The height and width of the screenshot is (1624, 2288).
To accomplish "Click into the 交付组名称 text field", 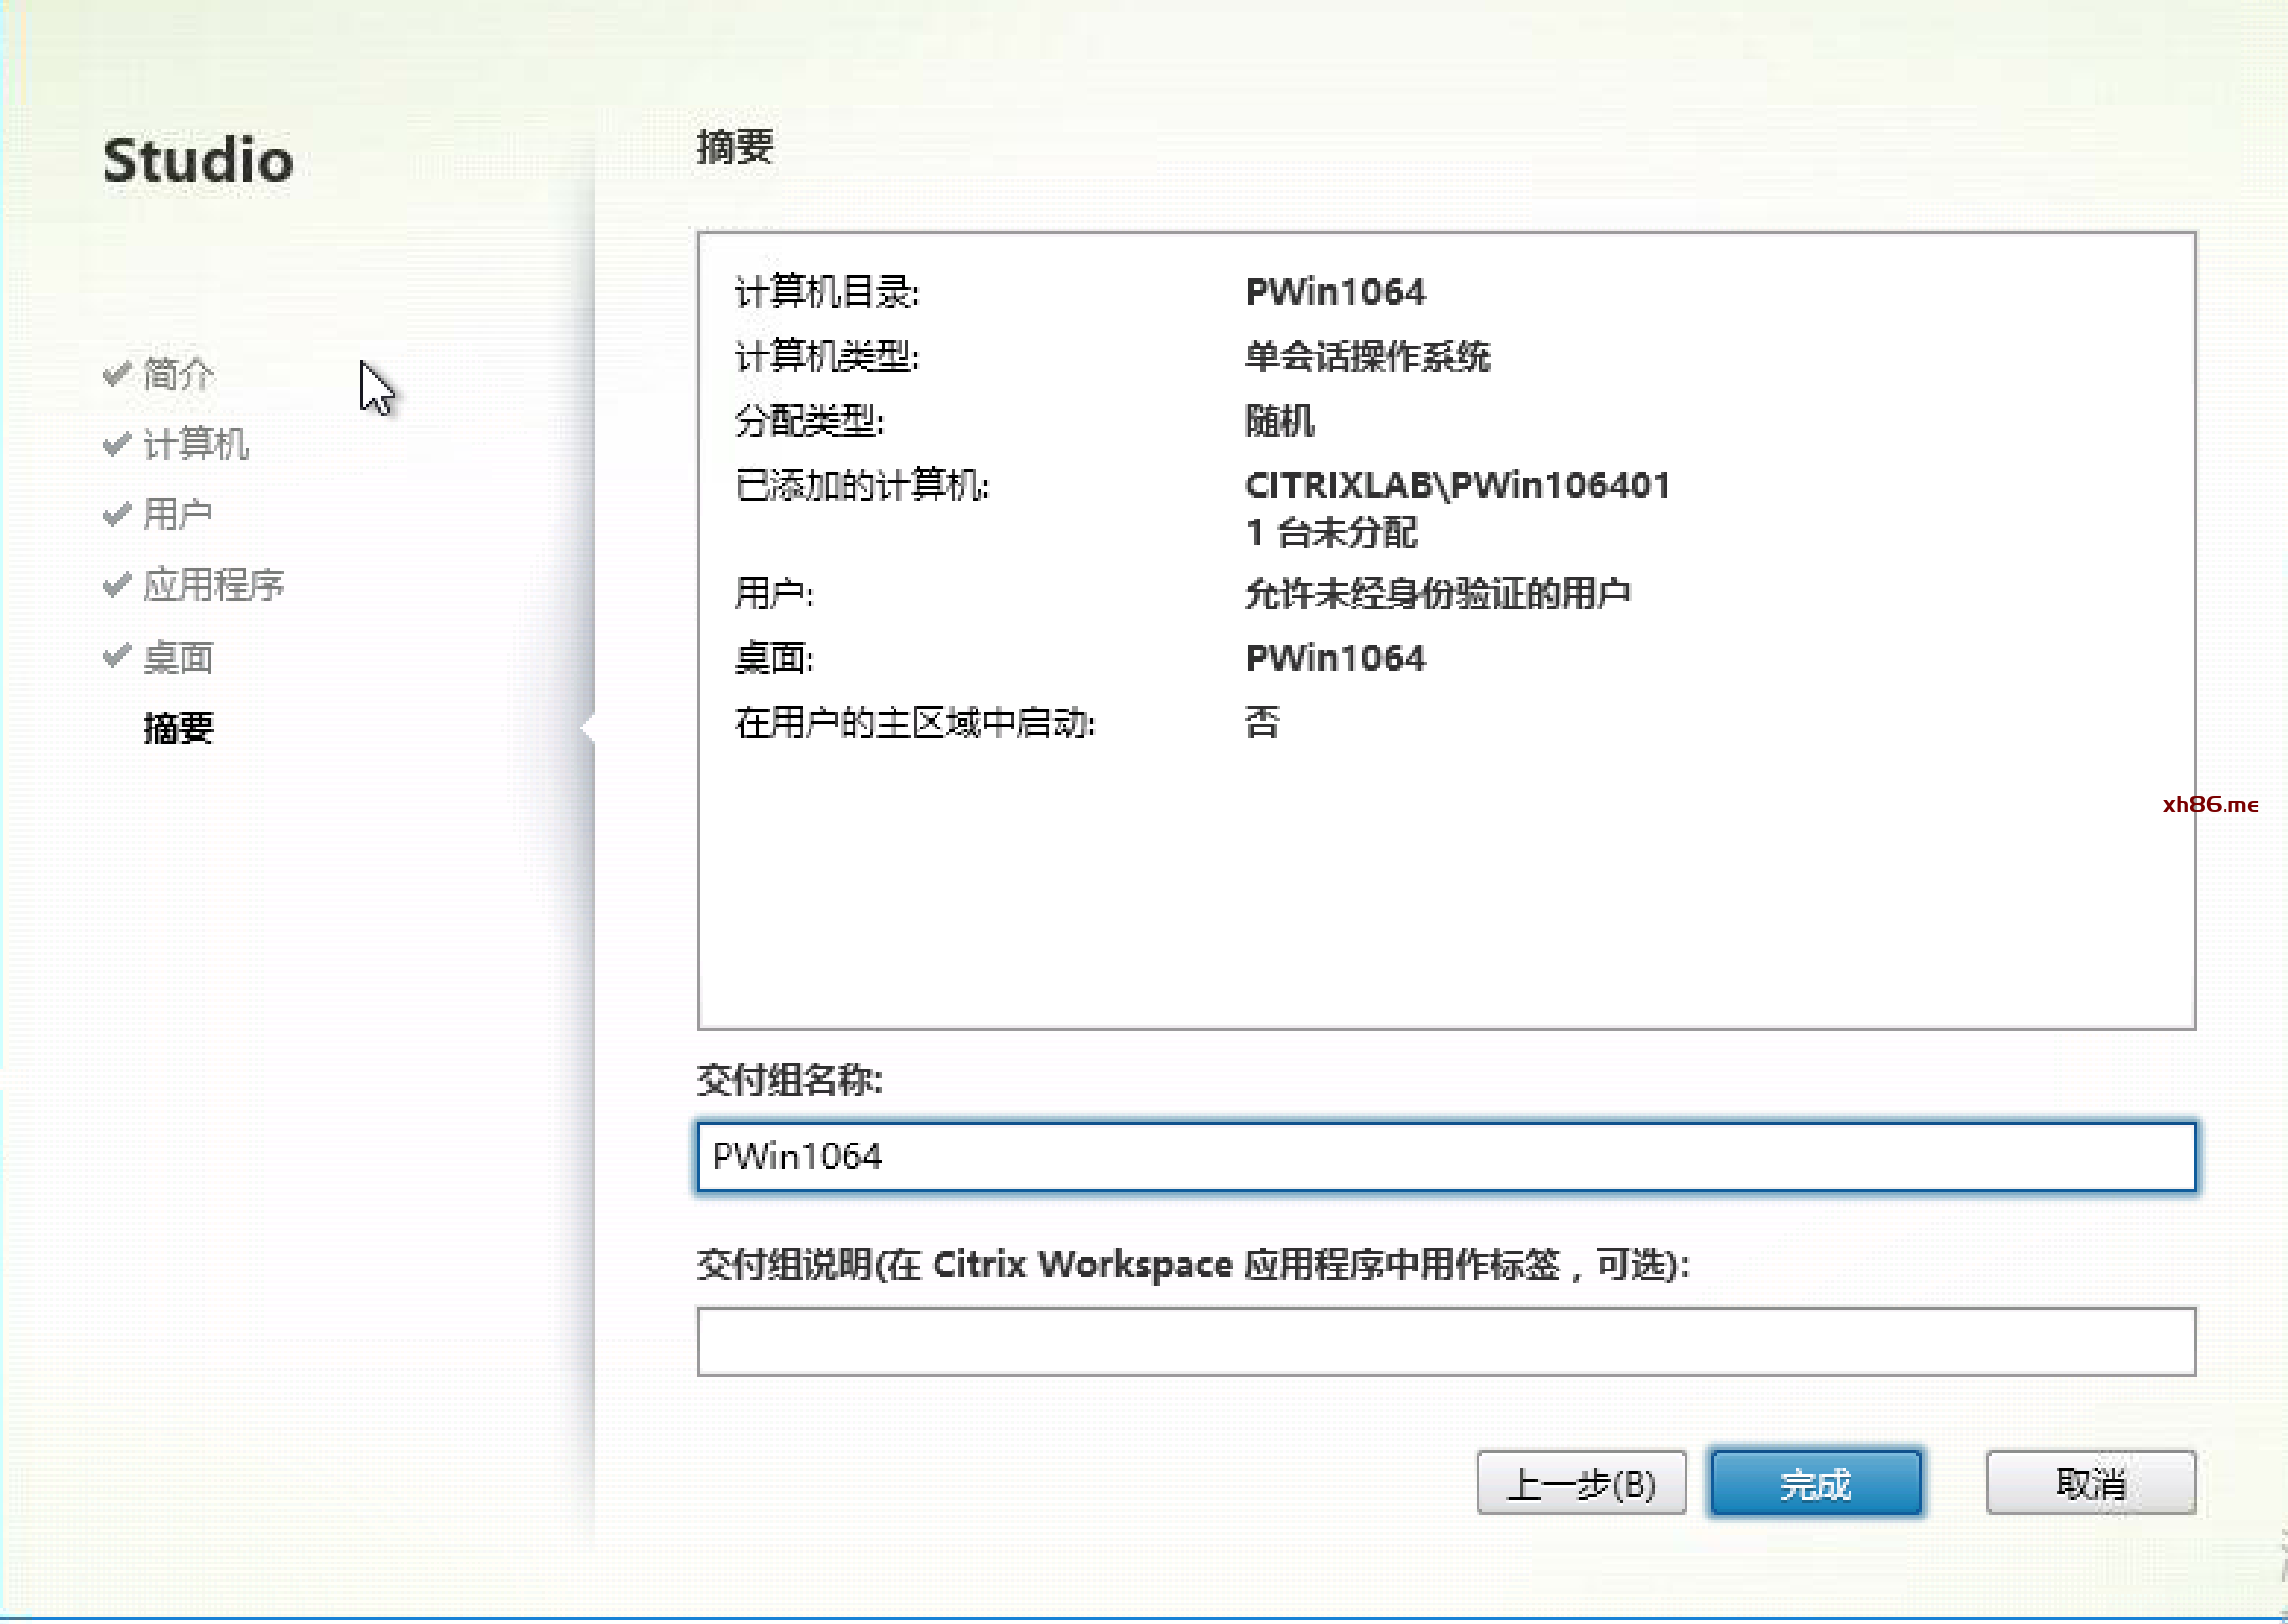I will [x=1446, y=1158].
